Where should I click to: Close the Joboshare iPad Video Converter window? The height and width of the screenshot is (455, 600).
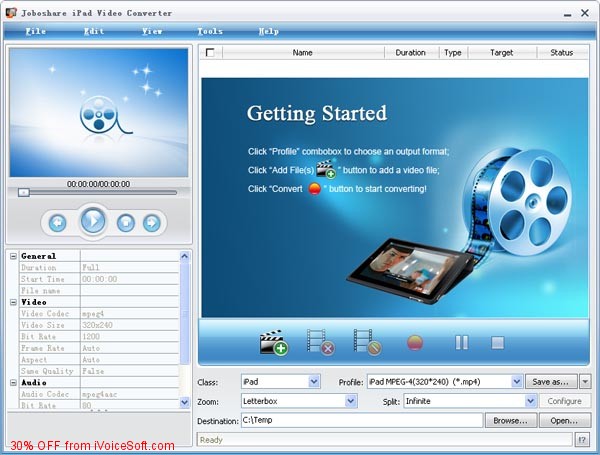pos(585,13)
